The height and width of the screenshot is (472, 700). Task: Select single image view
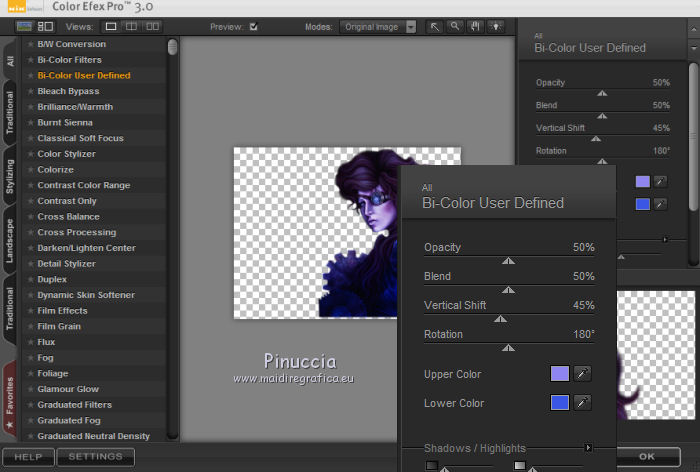click(x=111, y=26)
